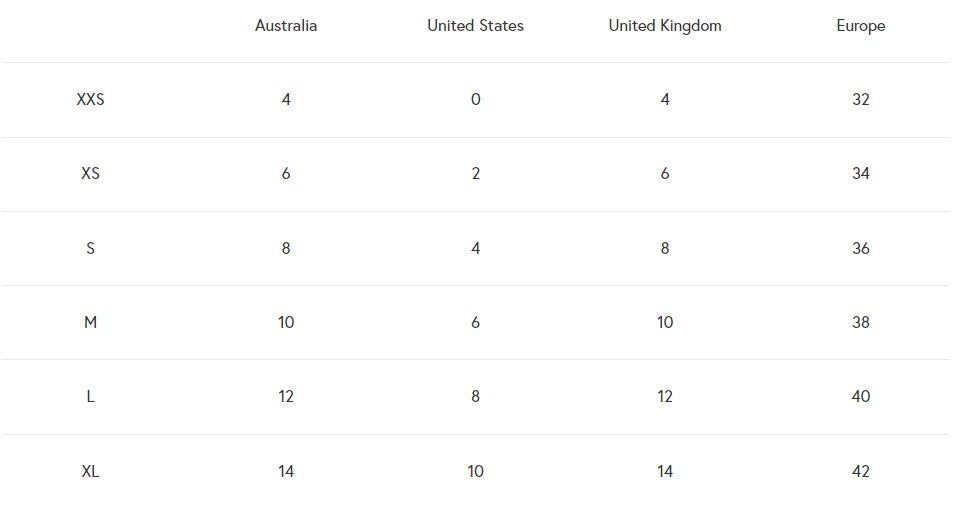966x505 pixels.
Task: Click the Europe size 42 cell
Action: (861, 471)
